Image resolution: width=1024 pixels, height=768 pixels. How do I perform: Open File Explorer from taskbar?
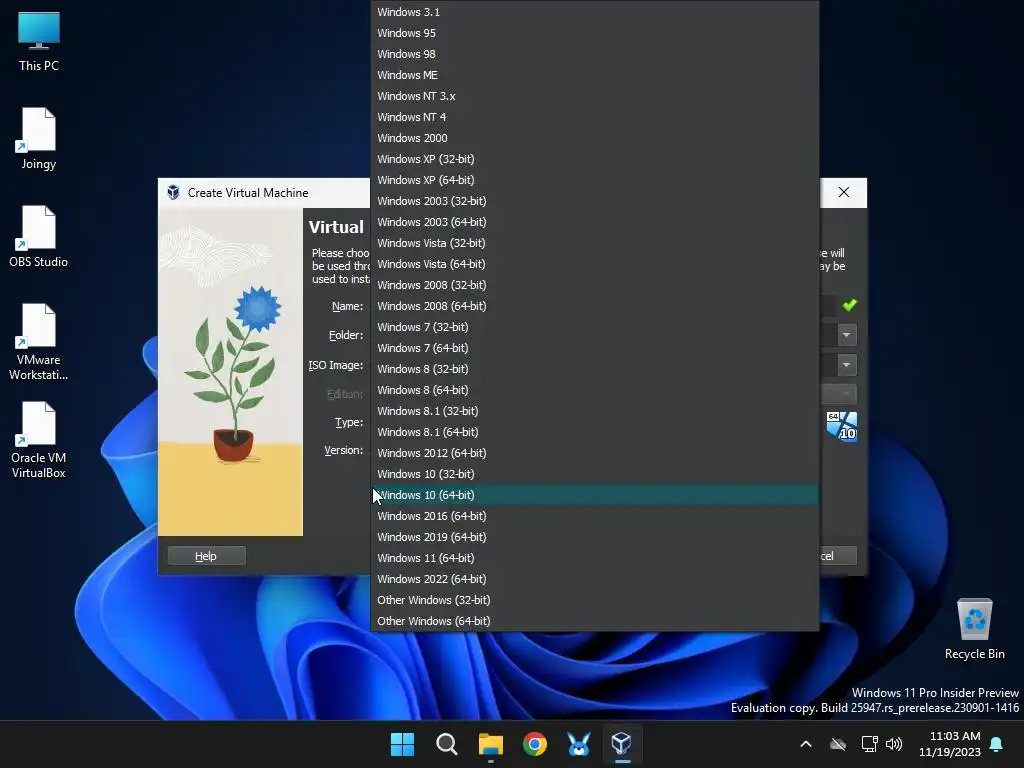pos(490,744)
